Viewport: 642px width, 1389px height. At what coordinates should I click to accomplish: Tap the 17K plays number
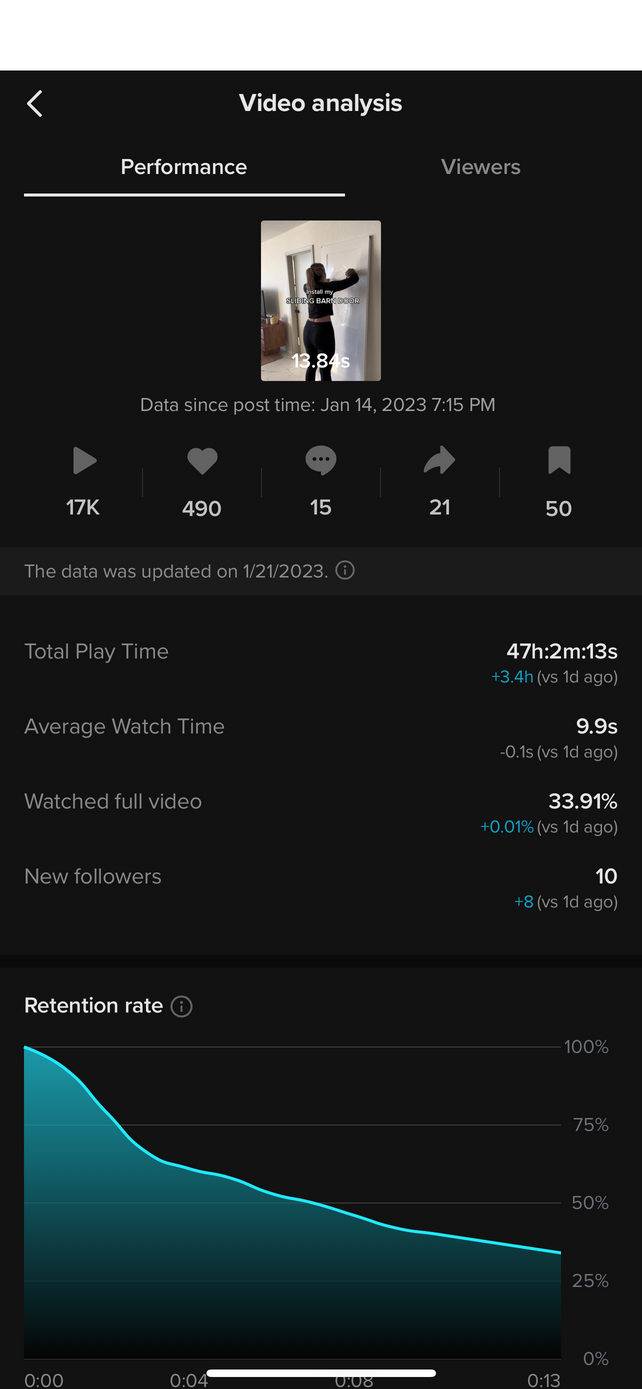click(x=83, y=508)
